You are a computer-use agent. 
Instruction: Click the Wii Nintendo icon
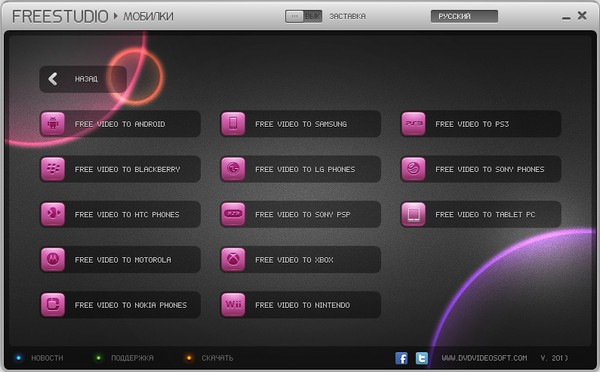[x=233, y=305]
